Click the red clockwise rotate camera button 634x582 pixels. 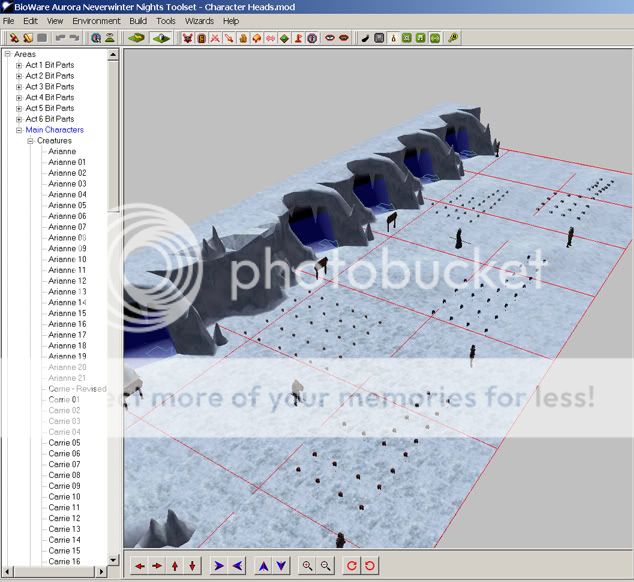point(351,566)
